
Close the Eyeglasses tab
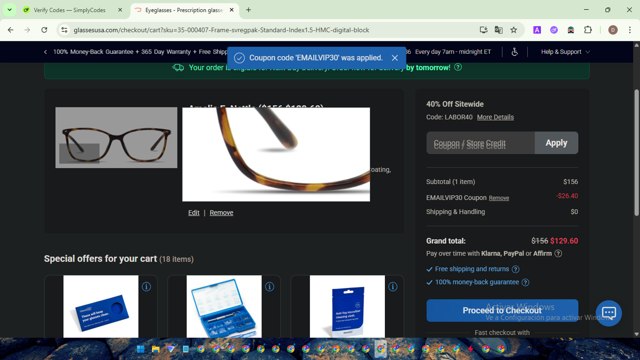coord(231,10)
